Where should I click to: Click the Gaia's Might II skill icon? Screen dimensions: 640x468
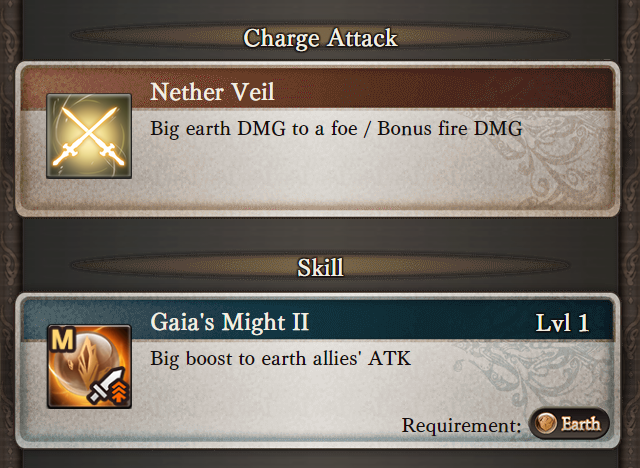89,365
